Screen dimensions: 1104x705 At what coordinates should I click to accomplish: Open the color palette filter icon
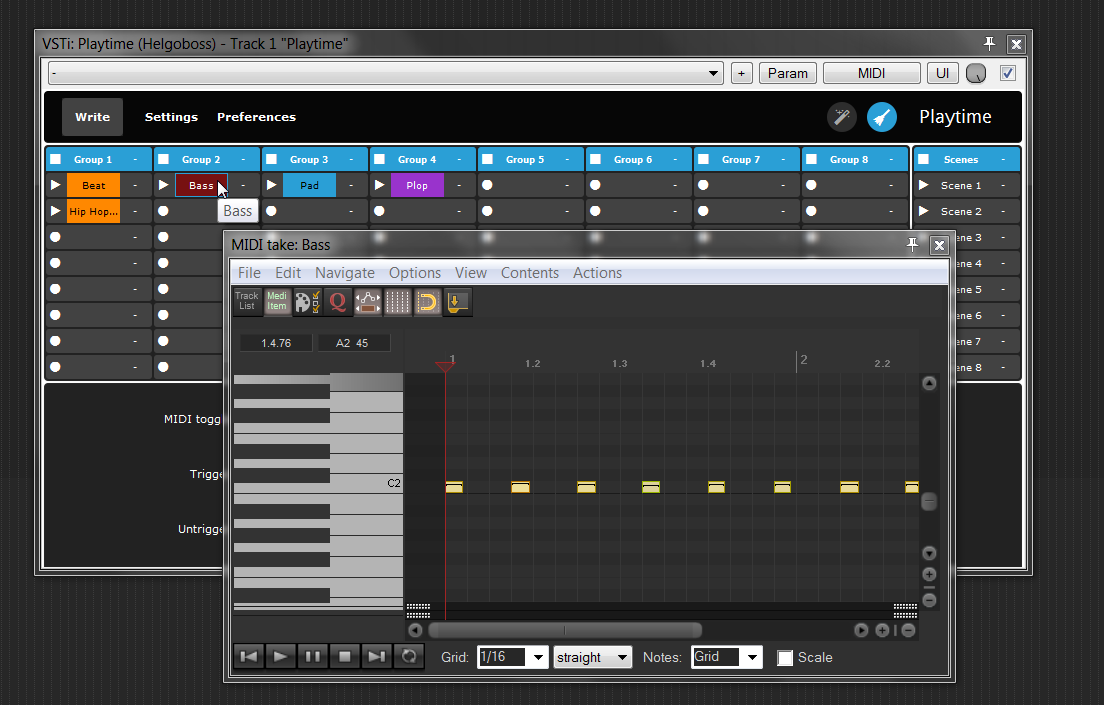pos(307,302)
